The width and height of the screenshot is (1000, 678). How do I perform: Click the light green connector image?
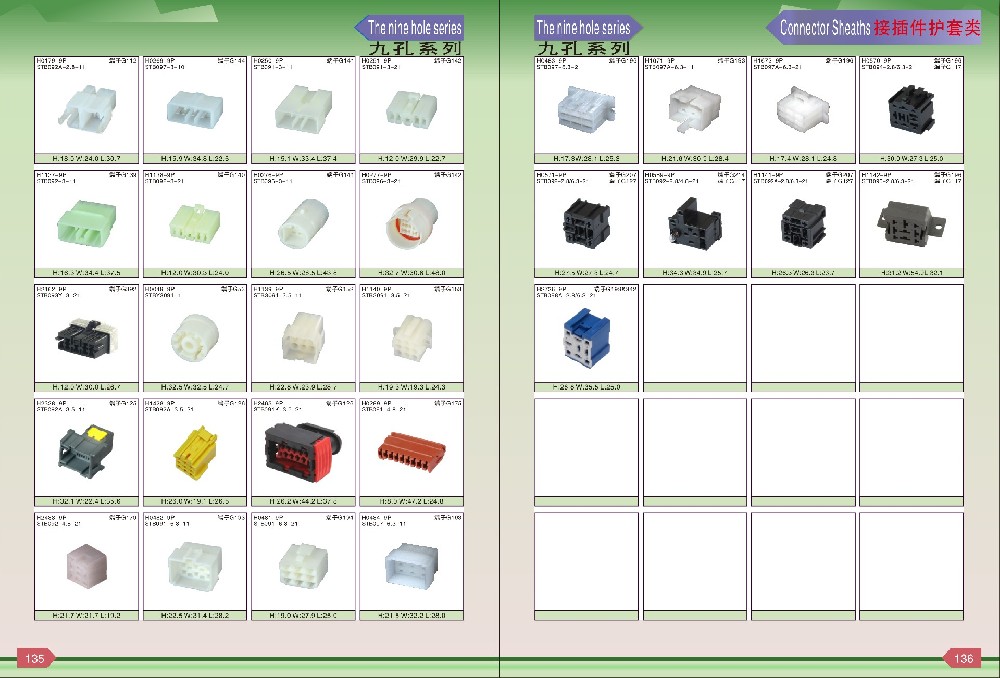87,223
